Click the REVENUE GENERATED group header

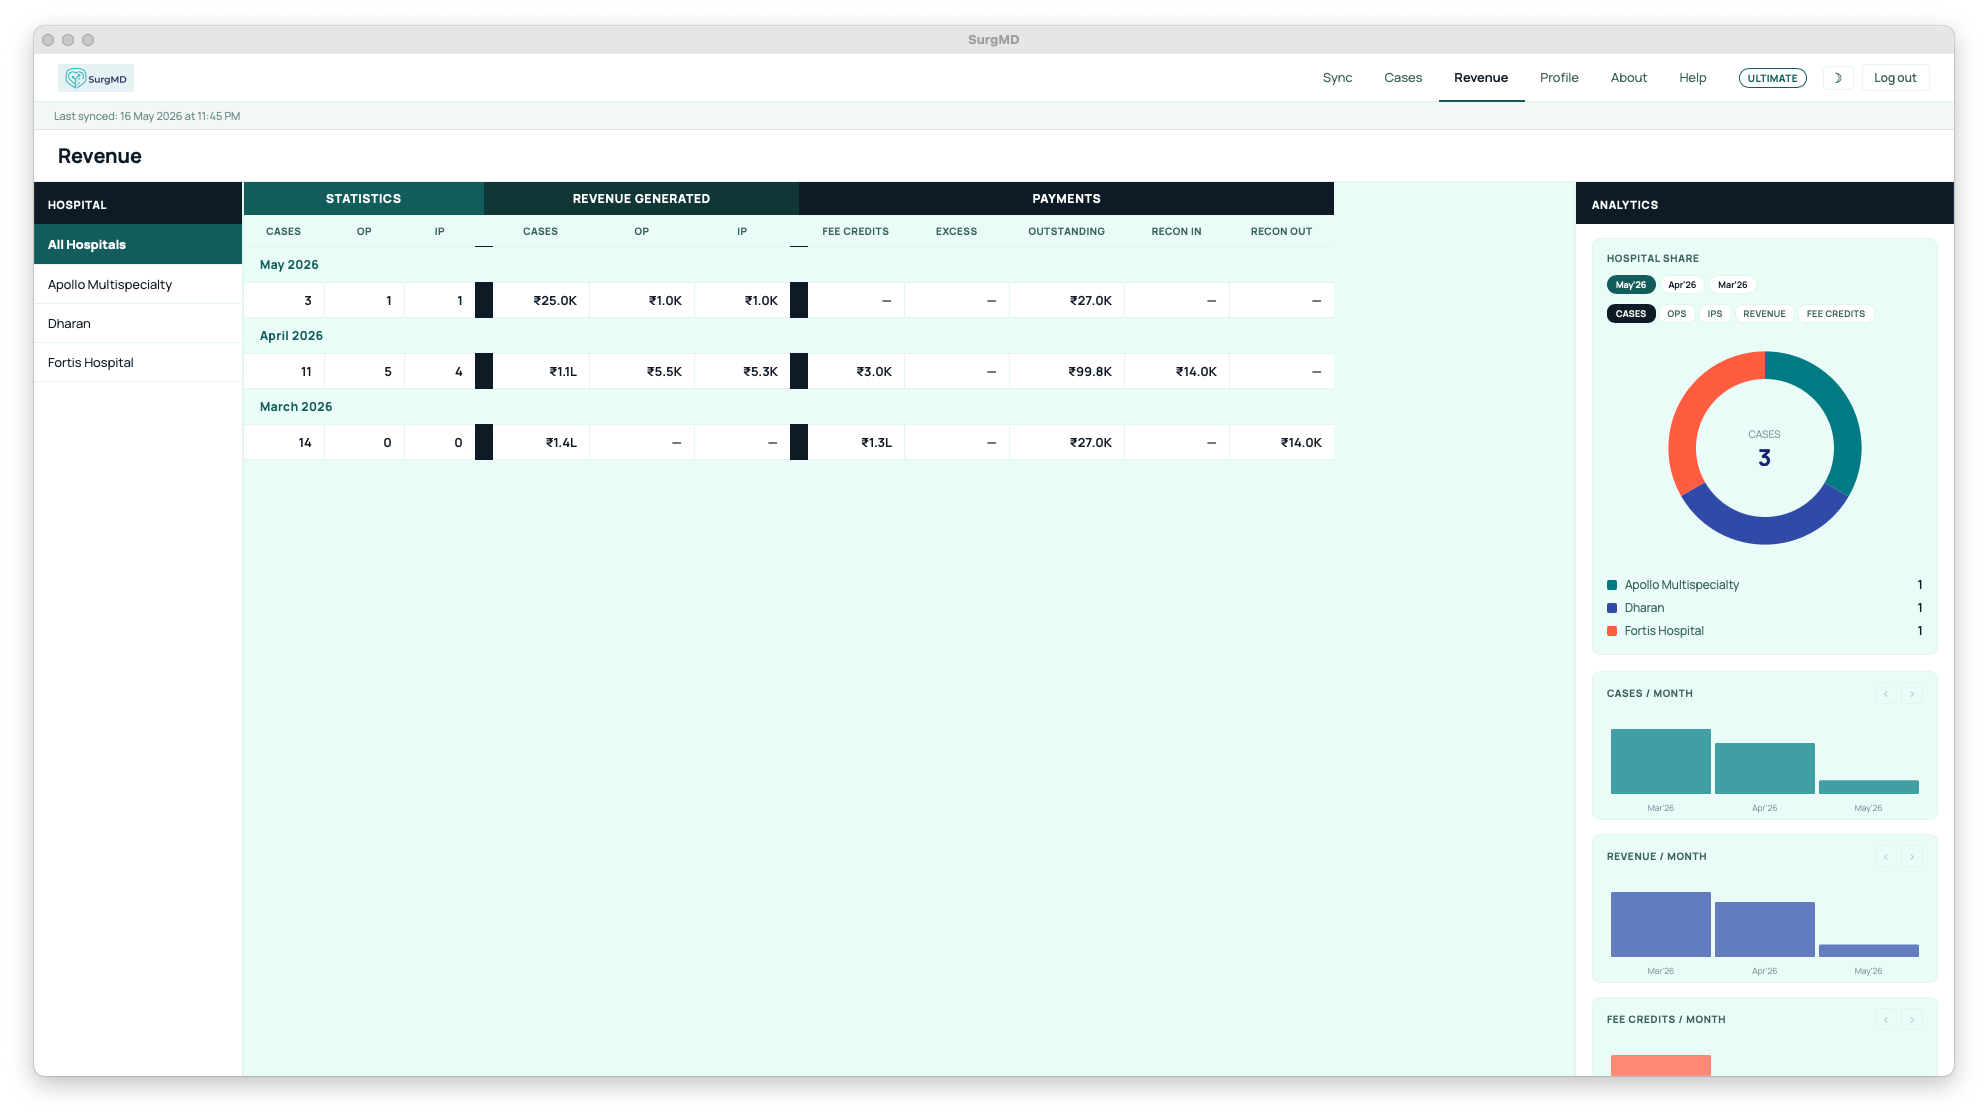642,199
